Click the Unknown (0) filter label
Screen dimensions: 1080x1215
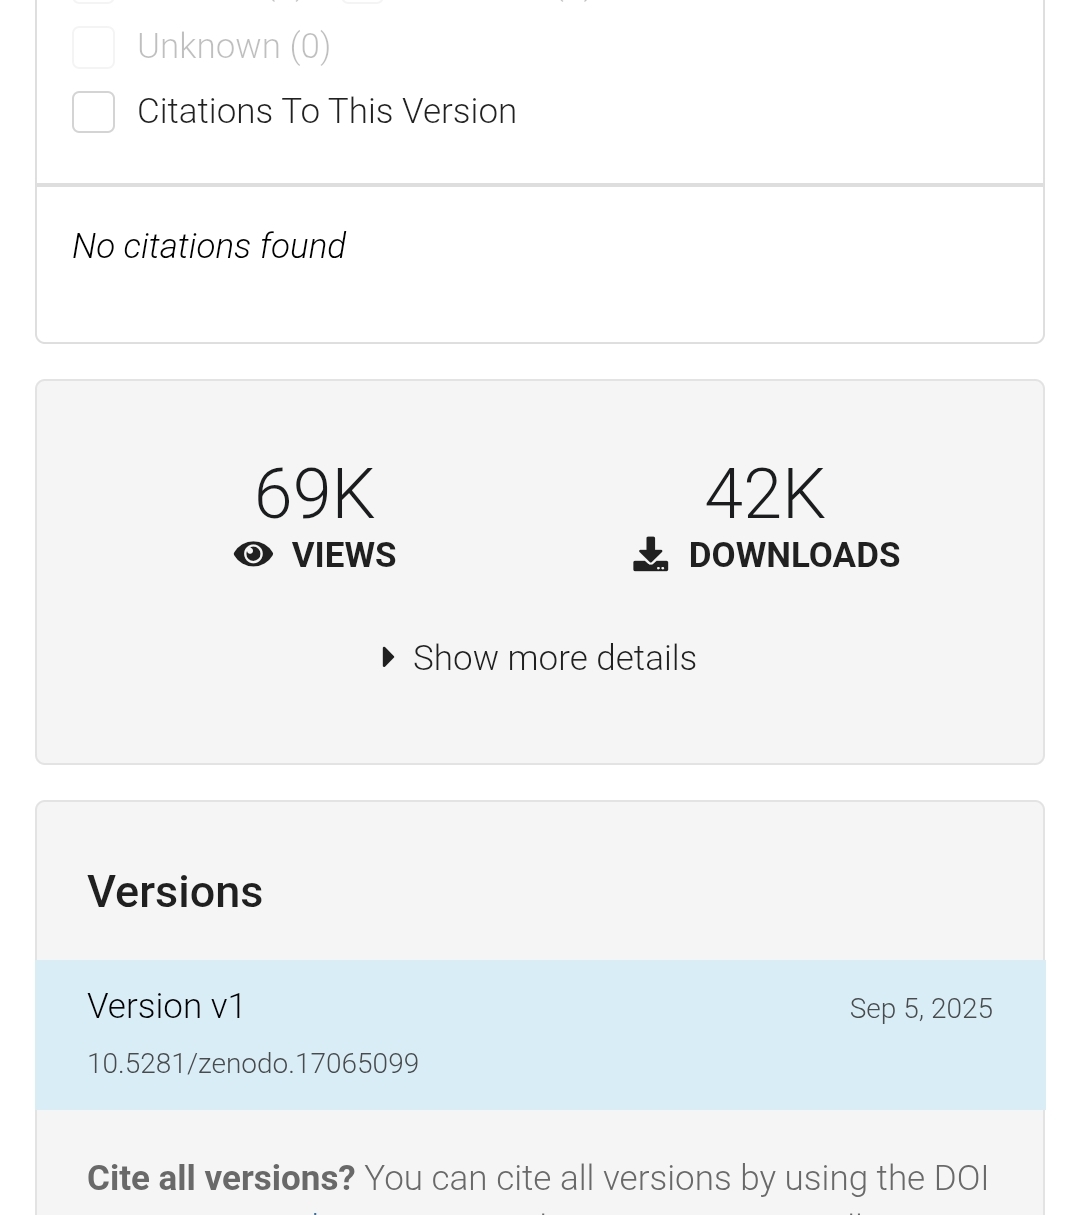pos(233,47)
